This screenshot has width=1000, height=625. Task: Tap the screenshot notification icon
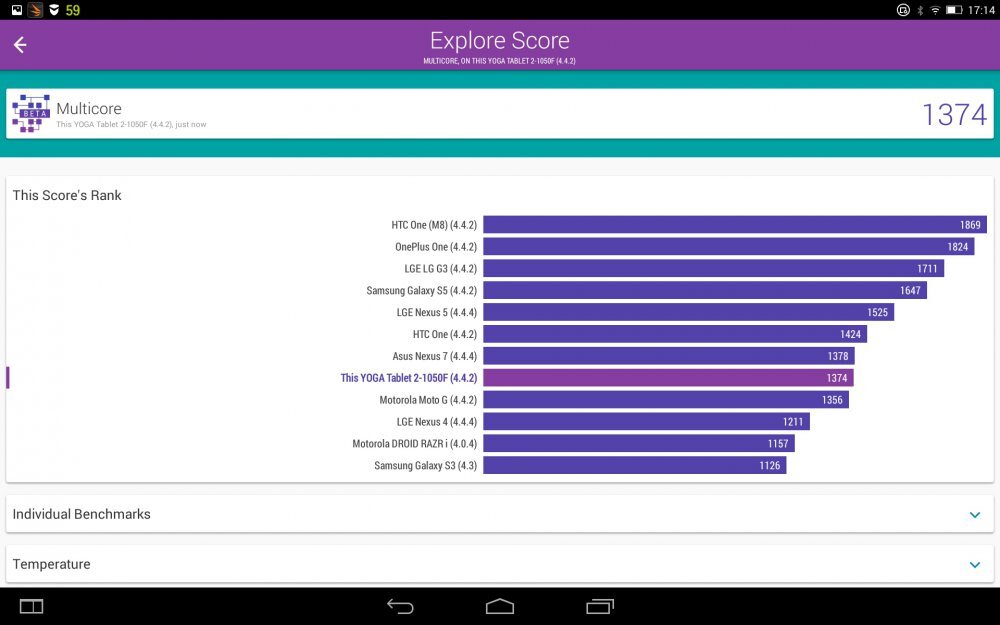17,9
